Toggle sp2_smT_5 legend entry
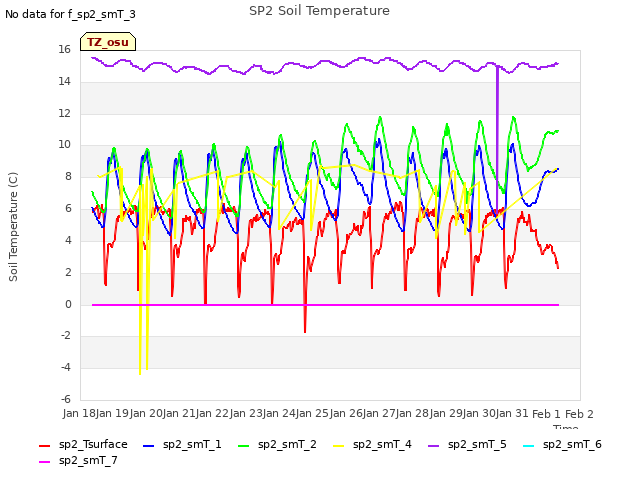This screenshot has height=480, width=640. [x=467, y=444]
